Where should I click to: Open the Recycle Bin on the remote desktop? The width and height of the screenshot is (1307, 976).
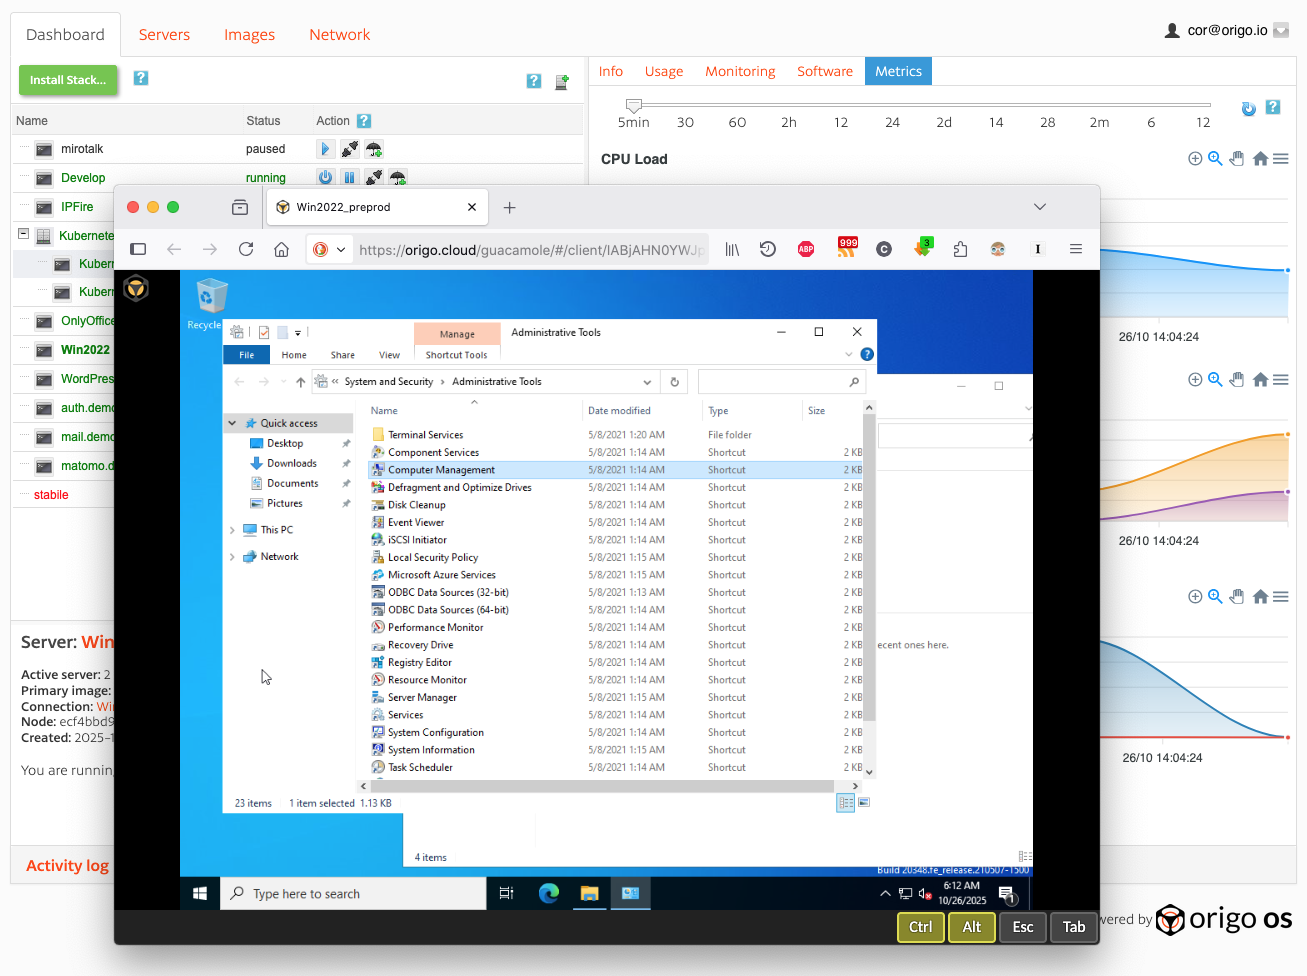[211, 298]
